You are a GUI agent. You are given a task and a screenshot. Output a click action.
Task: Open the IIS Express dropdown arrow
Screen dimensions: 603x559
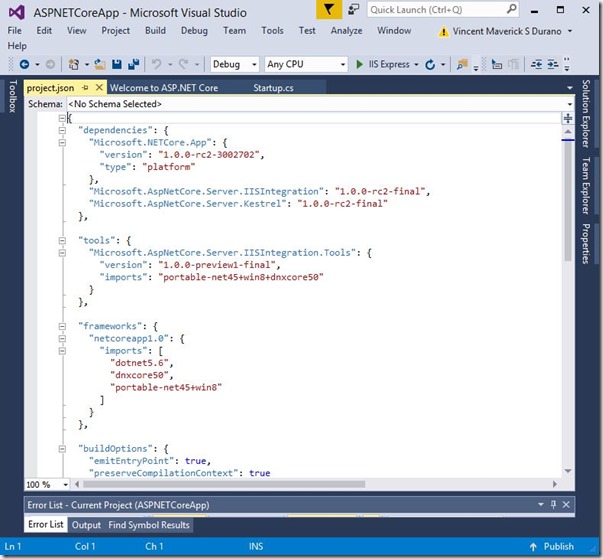click(416, 65)
